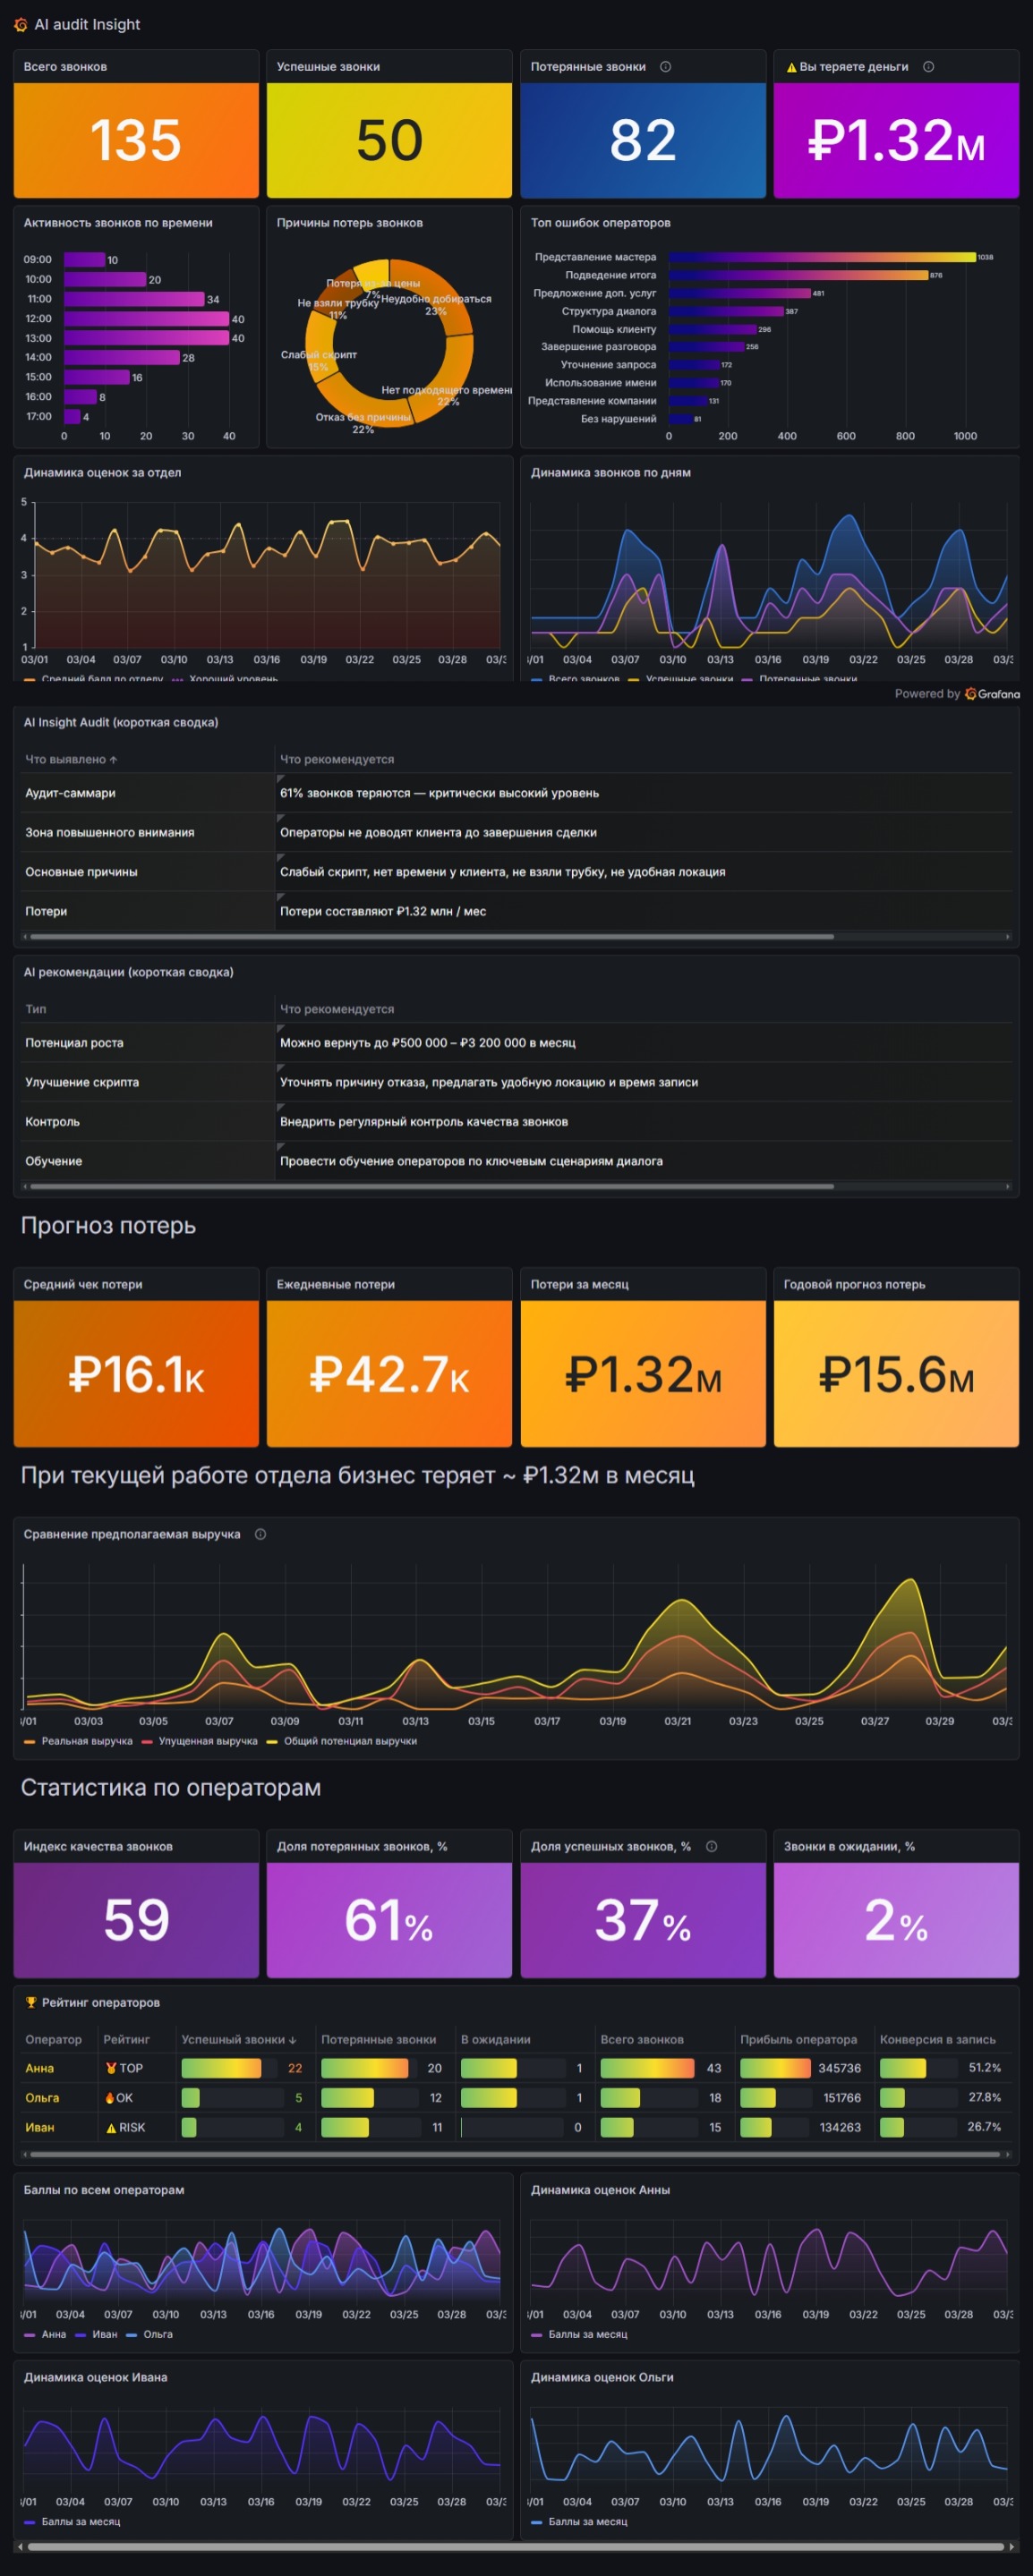Click the Grafana logo beside AI audit Insight
Screen dimensions: 1033x2576
tap(20, 24)
